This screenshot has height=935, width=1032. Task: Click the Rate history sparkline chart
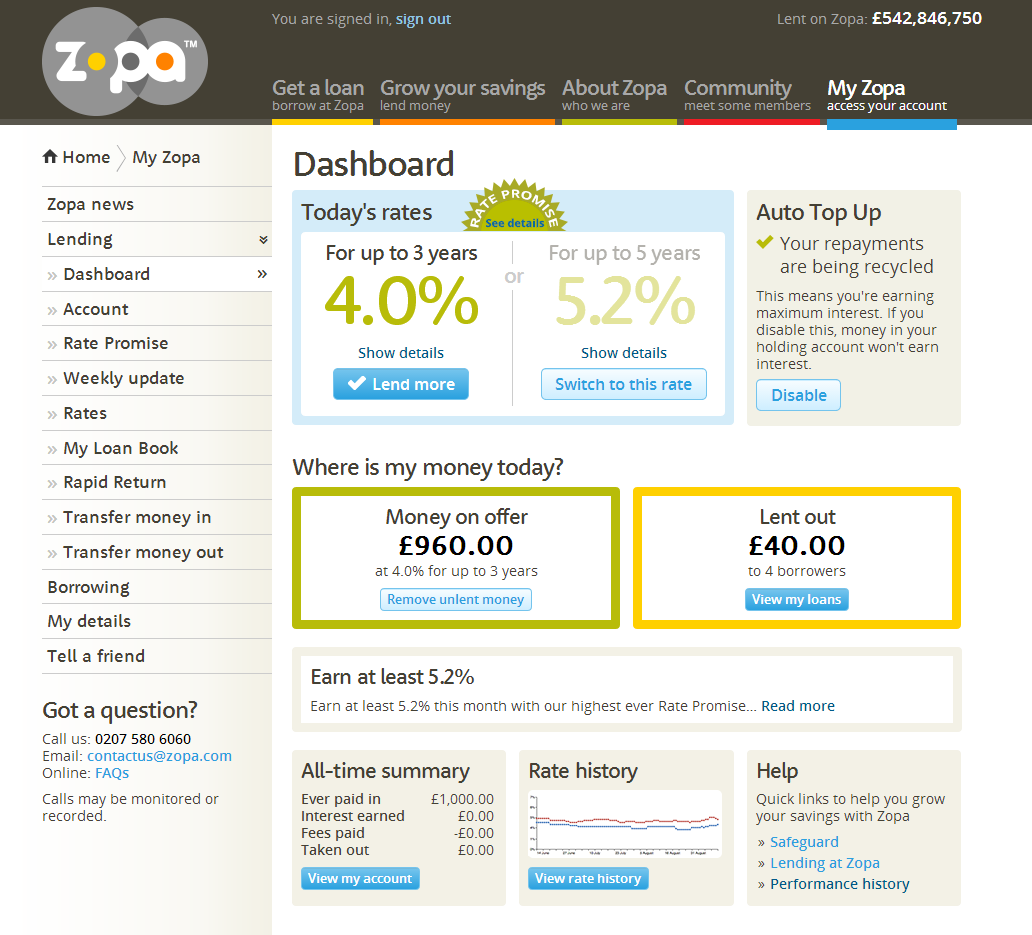625,824
